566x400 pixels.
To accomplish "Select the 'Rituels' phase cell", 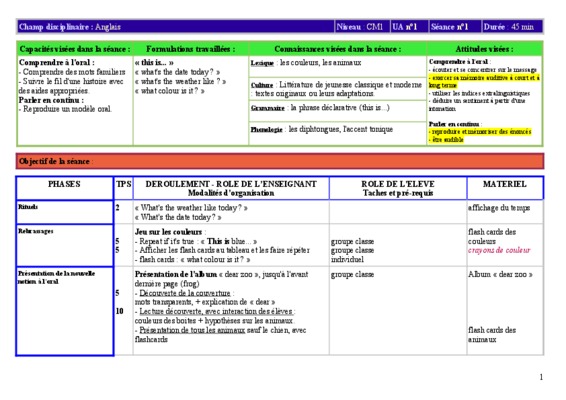I will pyautogui.click(x=65, y=212).
